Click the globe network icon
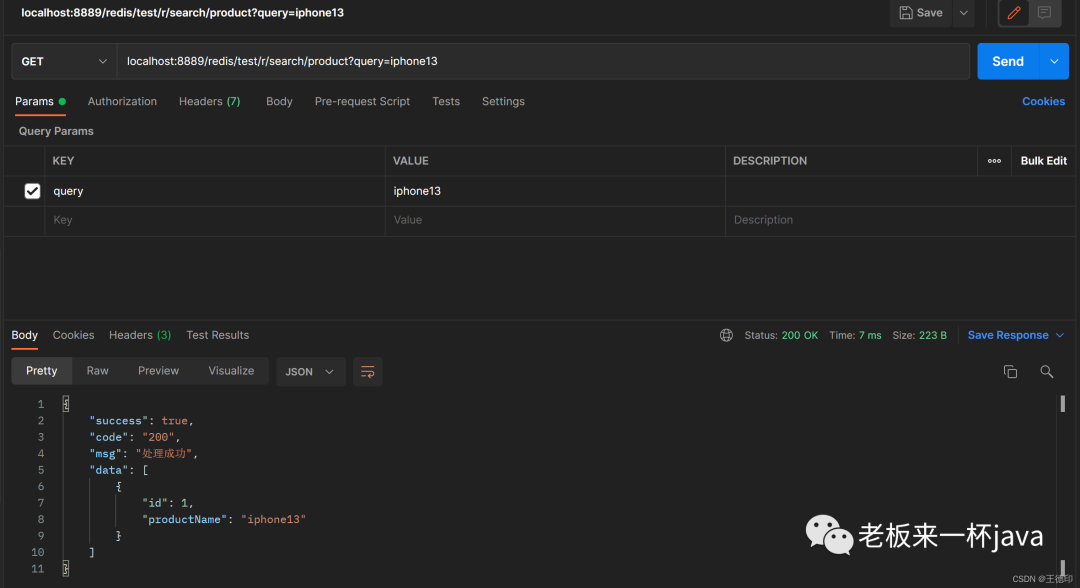 [726, 335]
